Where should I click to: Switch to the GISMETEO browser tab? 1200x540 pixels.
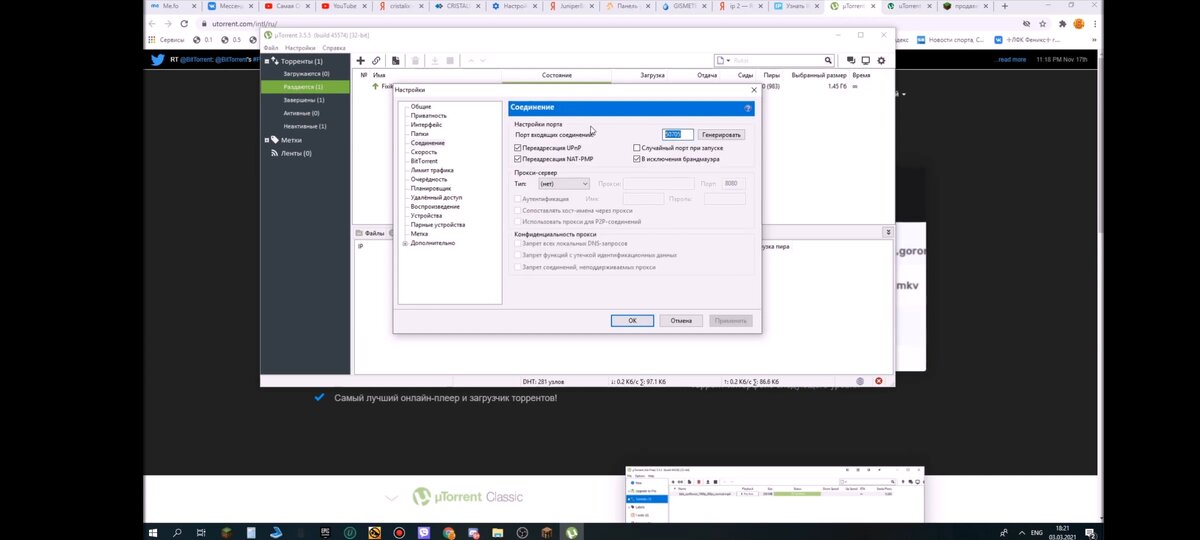point(688,6)
